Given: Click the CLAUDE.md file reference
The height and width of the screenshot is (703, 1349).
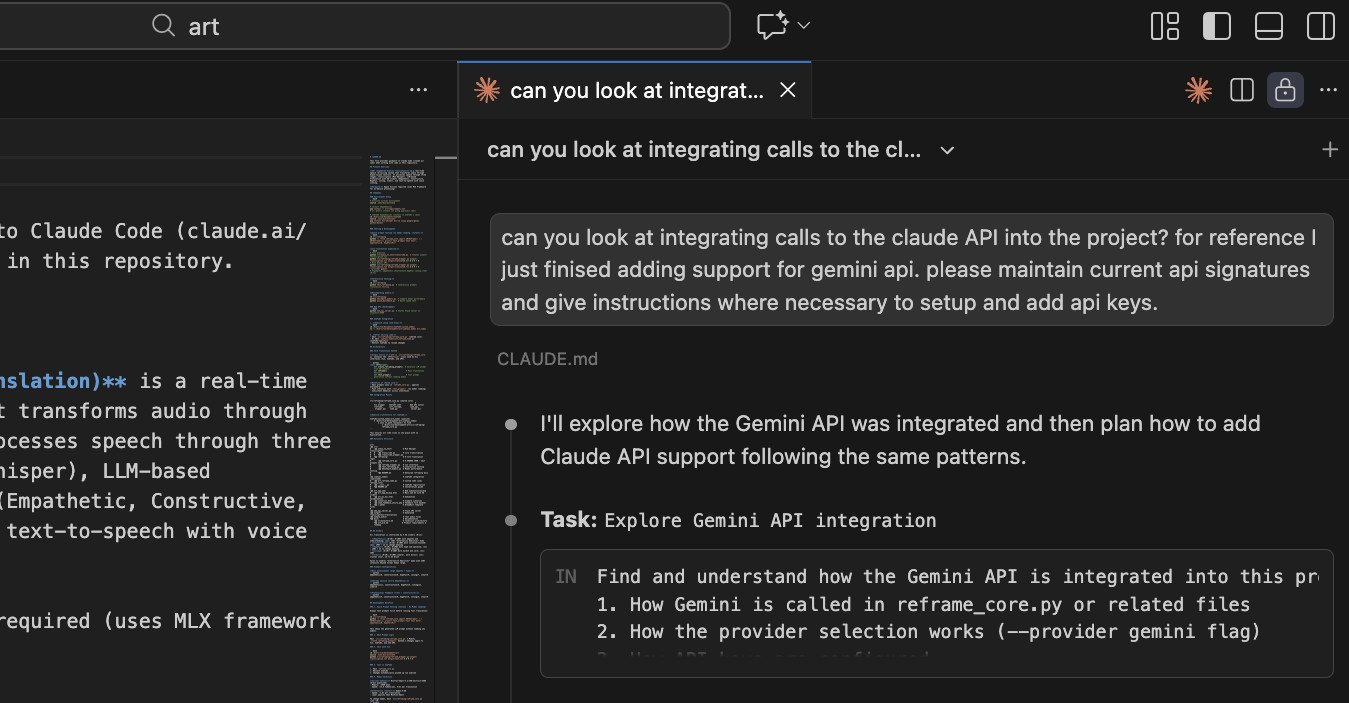Looking at the screenshot, I should click(x=547, y=359).
